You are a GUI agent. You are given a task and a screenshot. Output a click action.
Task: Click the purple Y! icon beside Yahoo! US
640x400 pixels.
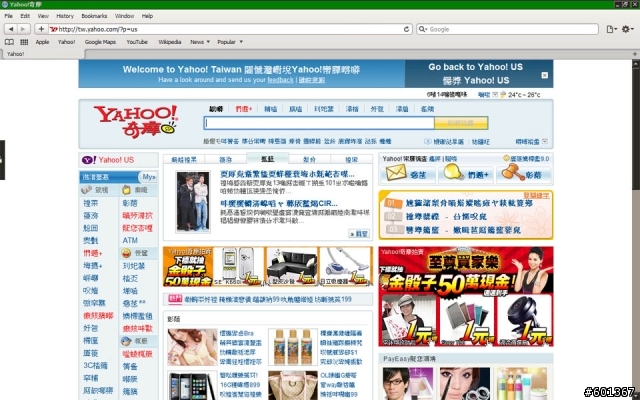click(89, 160)
